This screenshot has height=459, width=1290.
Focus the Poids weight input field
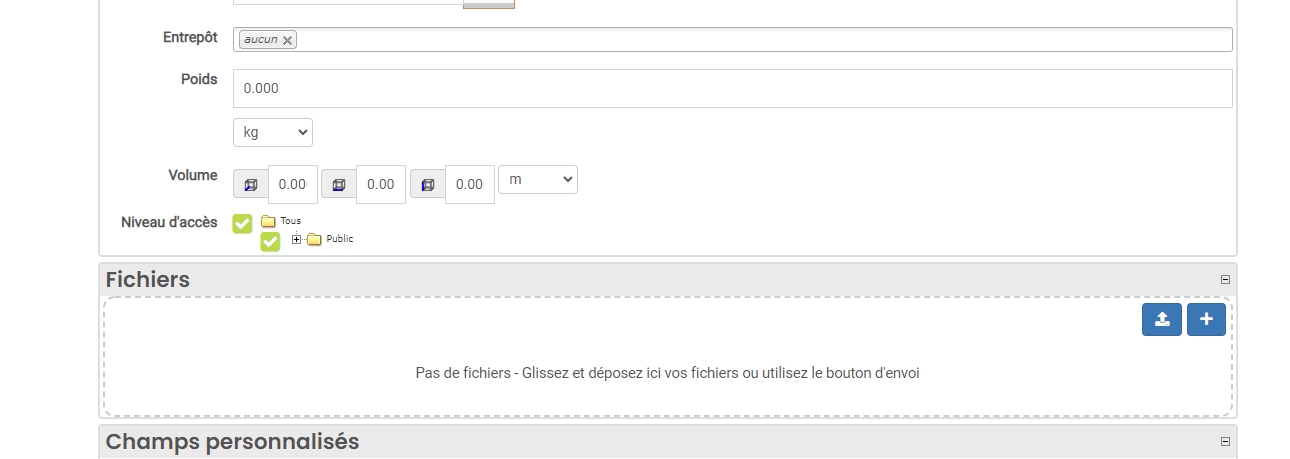[732, 88]
